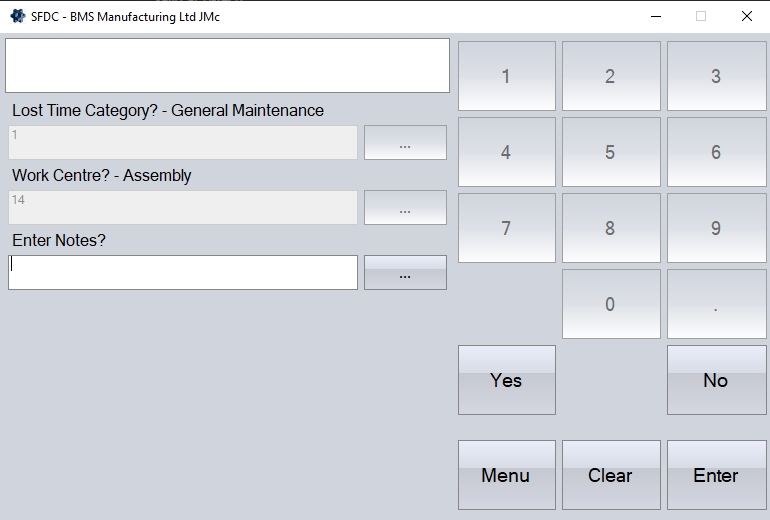Open Lost Time Category lookup ellipsis
Screen dimensions: 770x520
click(x=405, y=143)
